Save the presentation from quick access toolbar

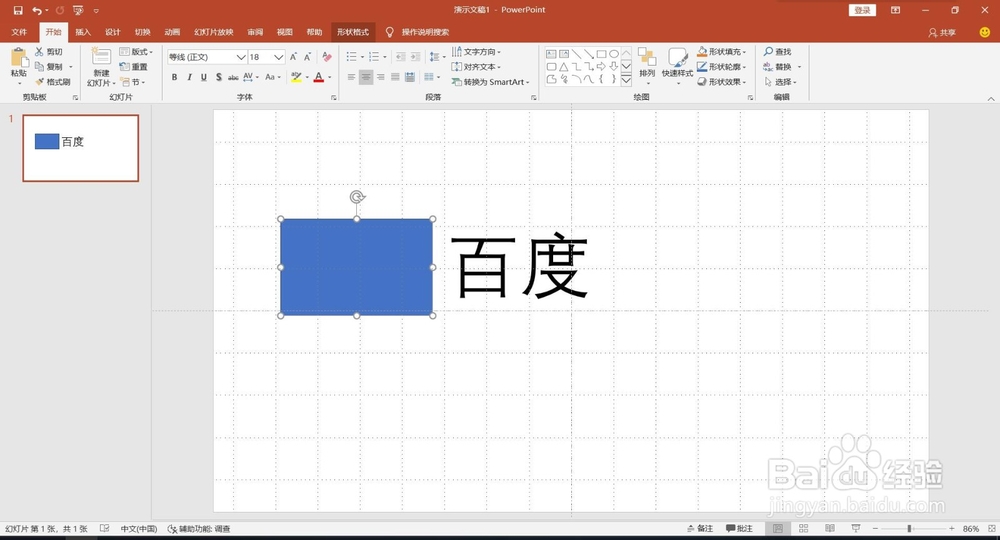point(18,10)
